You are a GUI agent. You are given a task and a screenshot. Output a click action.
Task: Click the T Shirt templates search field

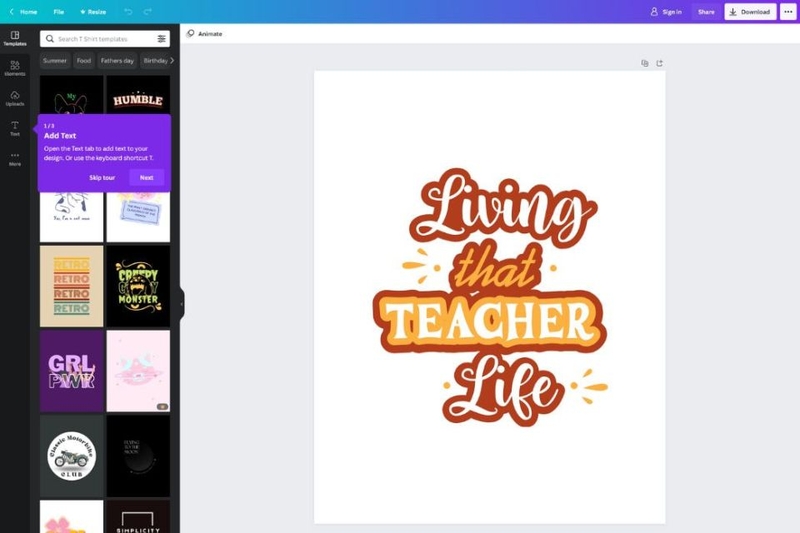[x=105, y=39]
